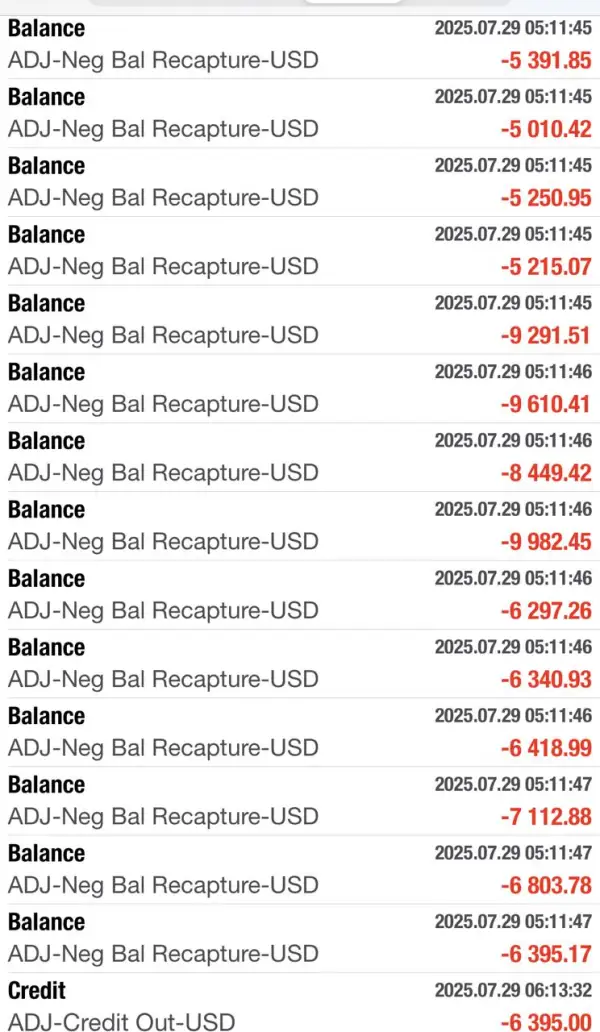The height and width of the screenshot is (1032, 600).
Task: Click the 06:13:32 timestamp
Action: (558, 991)
